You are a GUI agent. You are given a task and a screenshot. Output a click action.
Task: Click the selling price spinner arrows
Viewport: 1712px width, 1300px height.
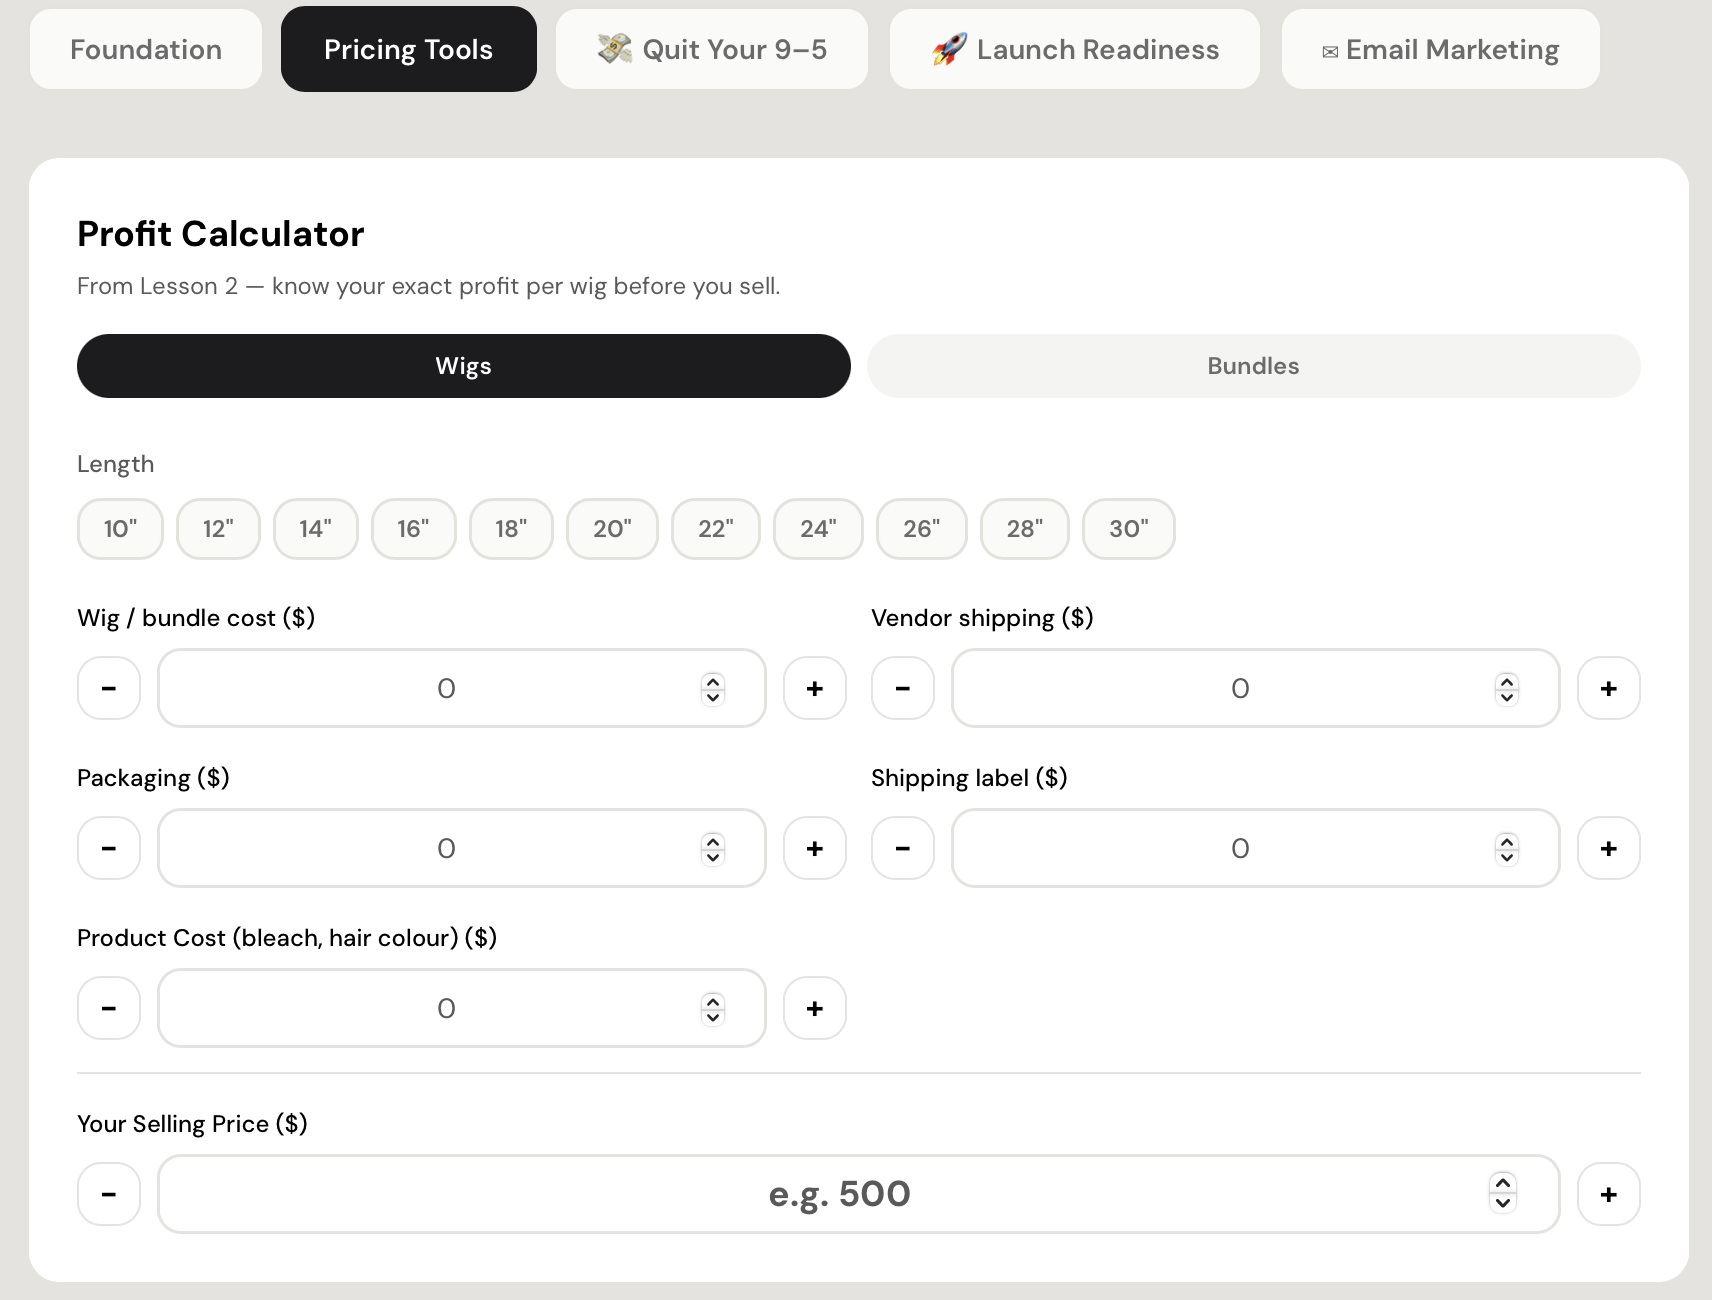pos(1503,1192)
